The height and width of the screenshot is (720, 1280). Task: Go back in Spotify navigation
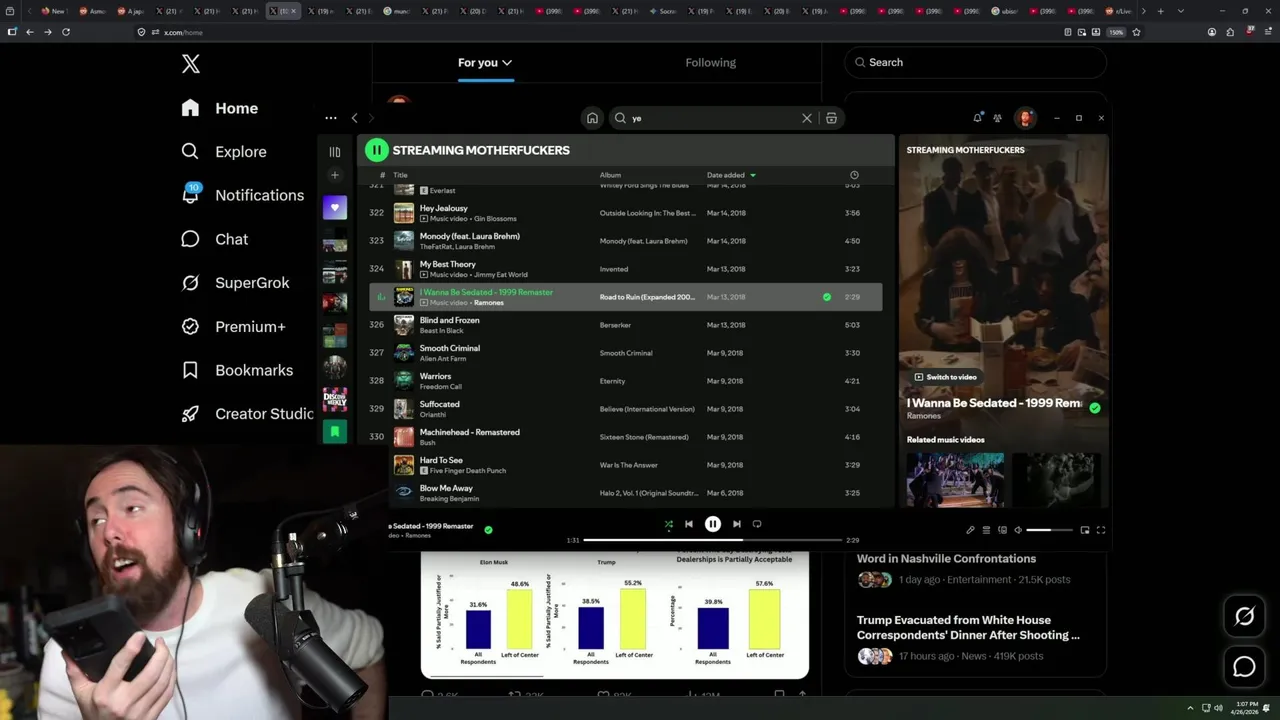354,118
